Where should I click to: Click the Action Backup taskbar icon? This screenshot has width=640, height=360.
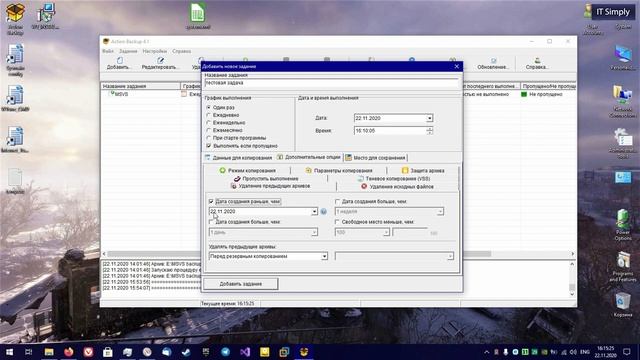304,352
